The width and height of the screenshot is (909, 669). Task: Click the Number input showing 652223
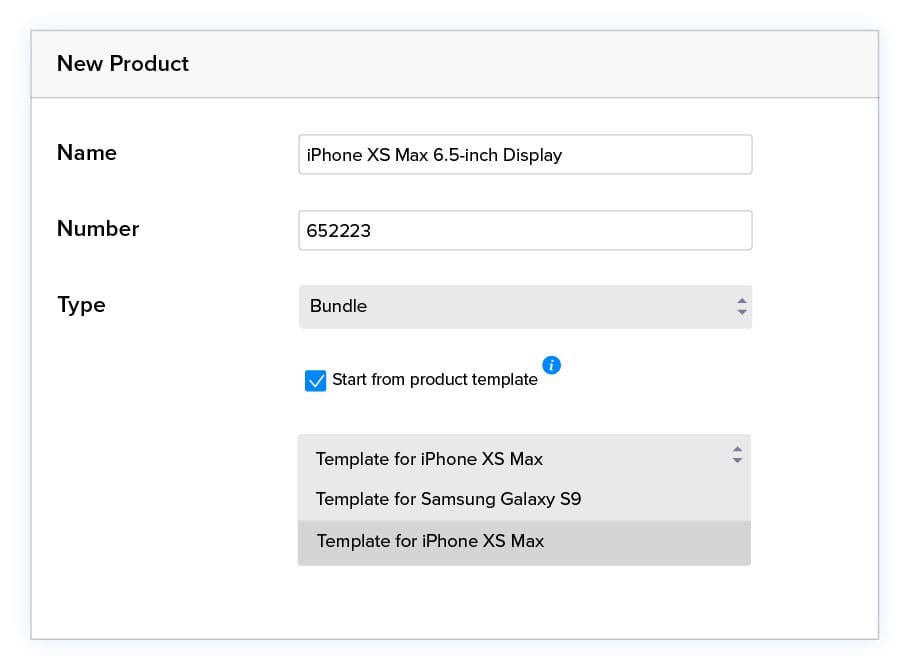click(x=525, y=230)
